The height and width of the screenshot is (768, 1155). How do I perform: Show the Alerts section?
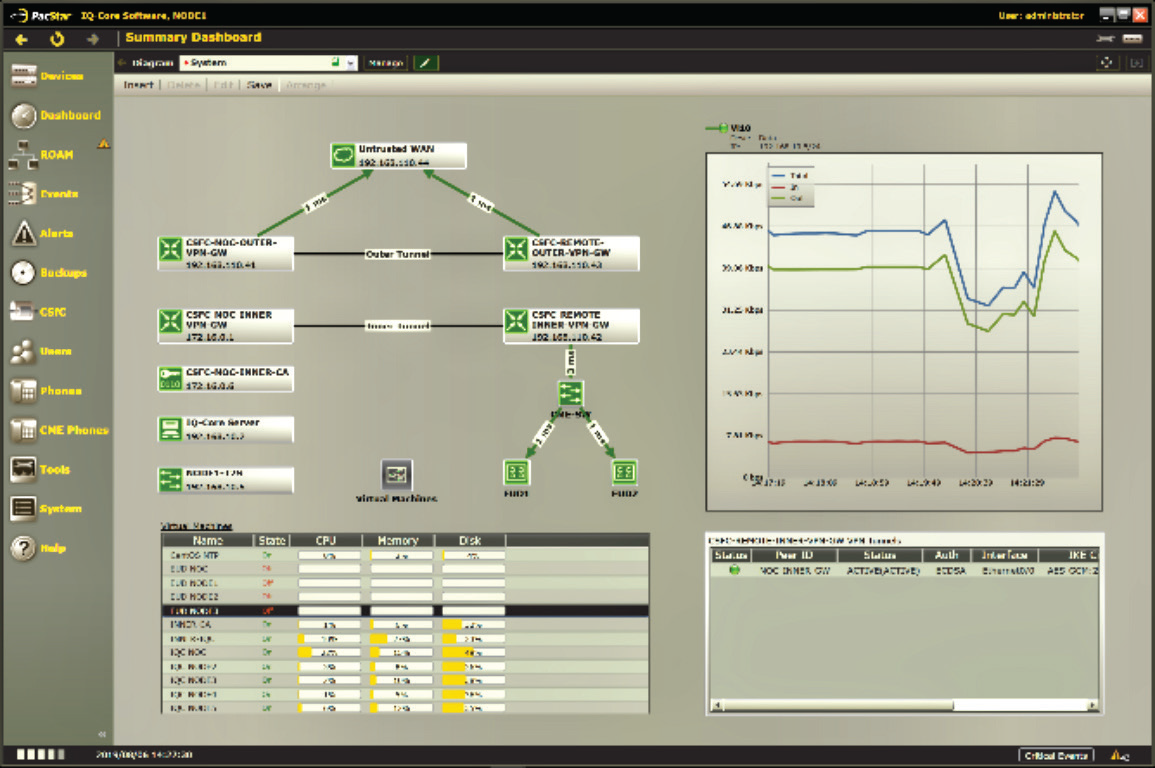(42, 233)
